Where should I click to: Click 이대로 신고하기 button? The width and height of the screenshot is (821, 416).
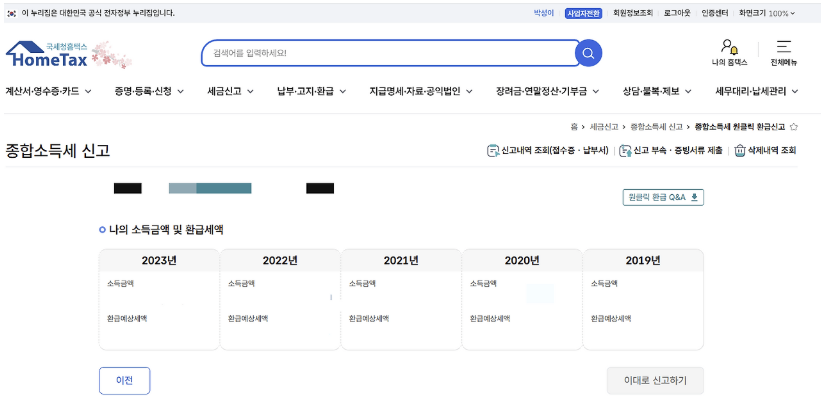[655, 380]
